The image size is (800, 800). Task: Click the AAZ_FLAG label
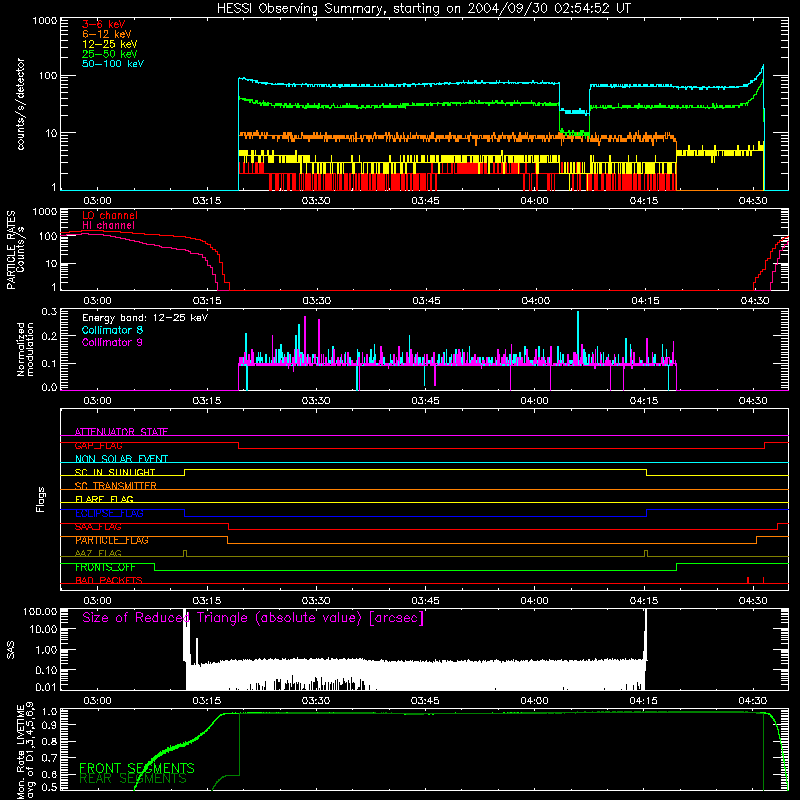(x=98, y=553)
